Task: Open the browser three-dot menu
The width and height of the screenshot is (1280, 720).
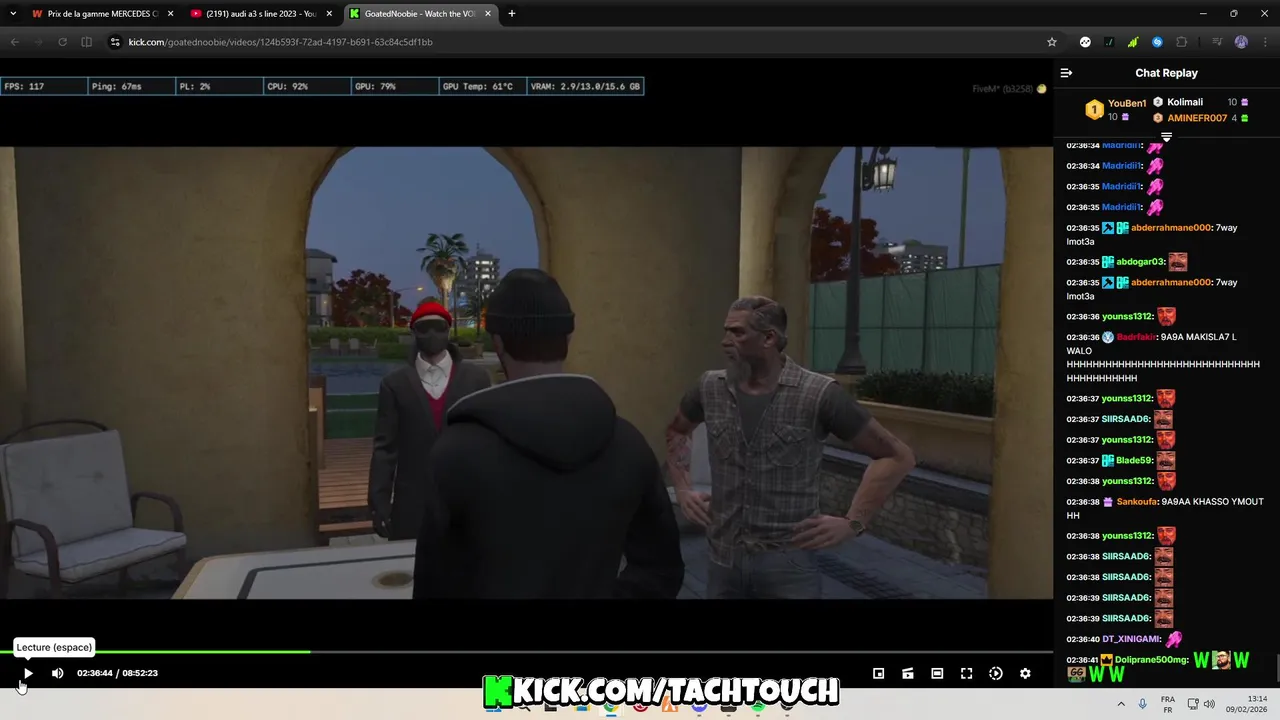Action: (1264, 42)
